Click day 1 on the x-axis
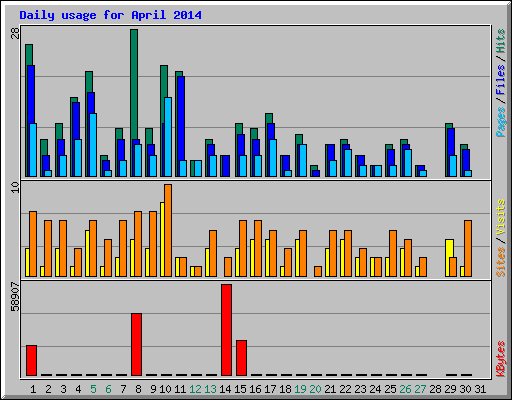512x400 pixels. (x=33, y=389)
